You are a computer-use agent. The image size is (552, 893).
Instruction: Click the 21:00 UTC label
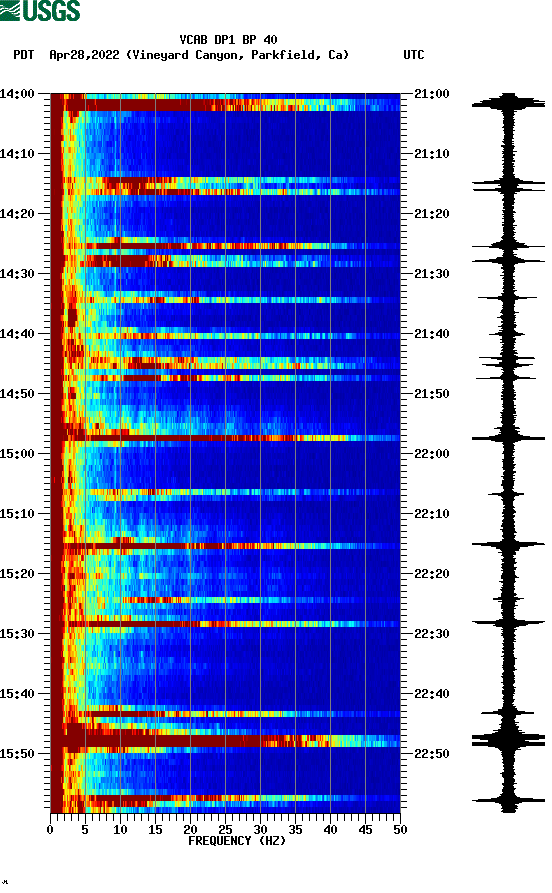(432, 93)
